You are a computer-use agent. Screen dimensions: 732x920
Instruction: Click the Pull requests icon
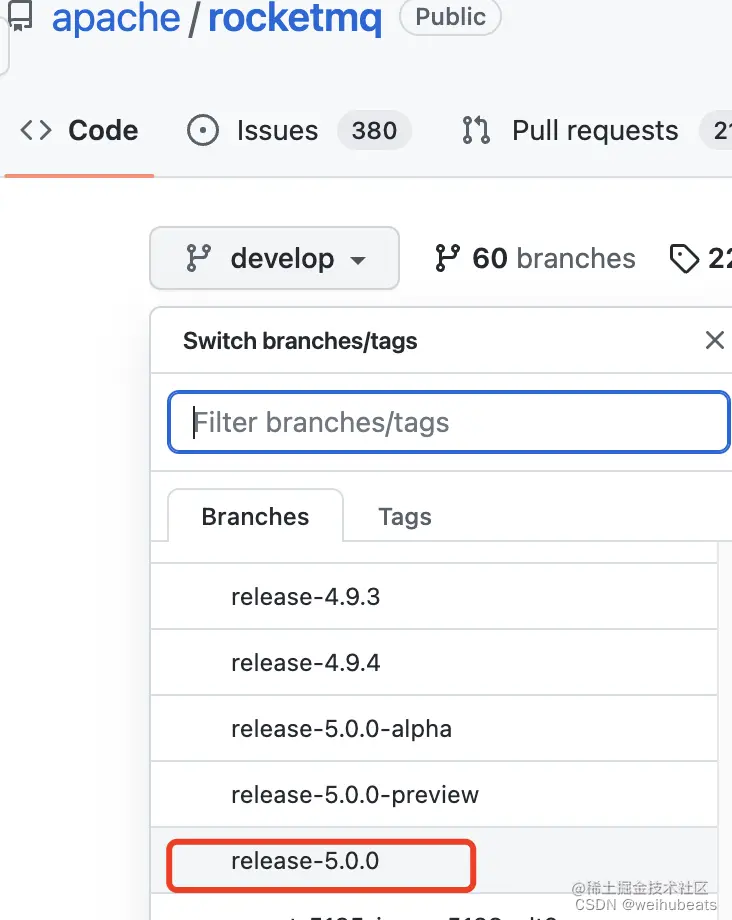476,130
